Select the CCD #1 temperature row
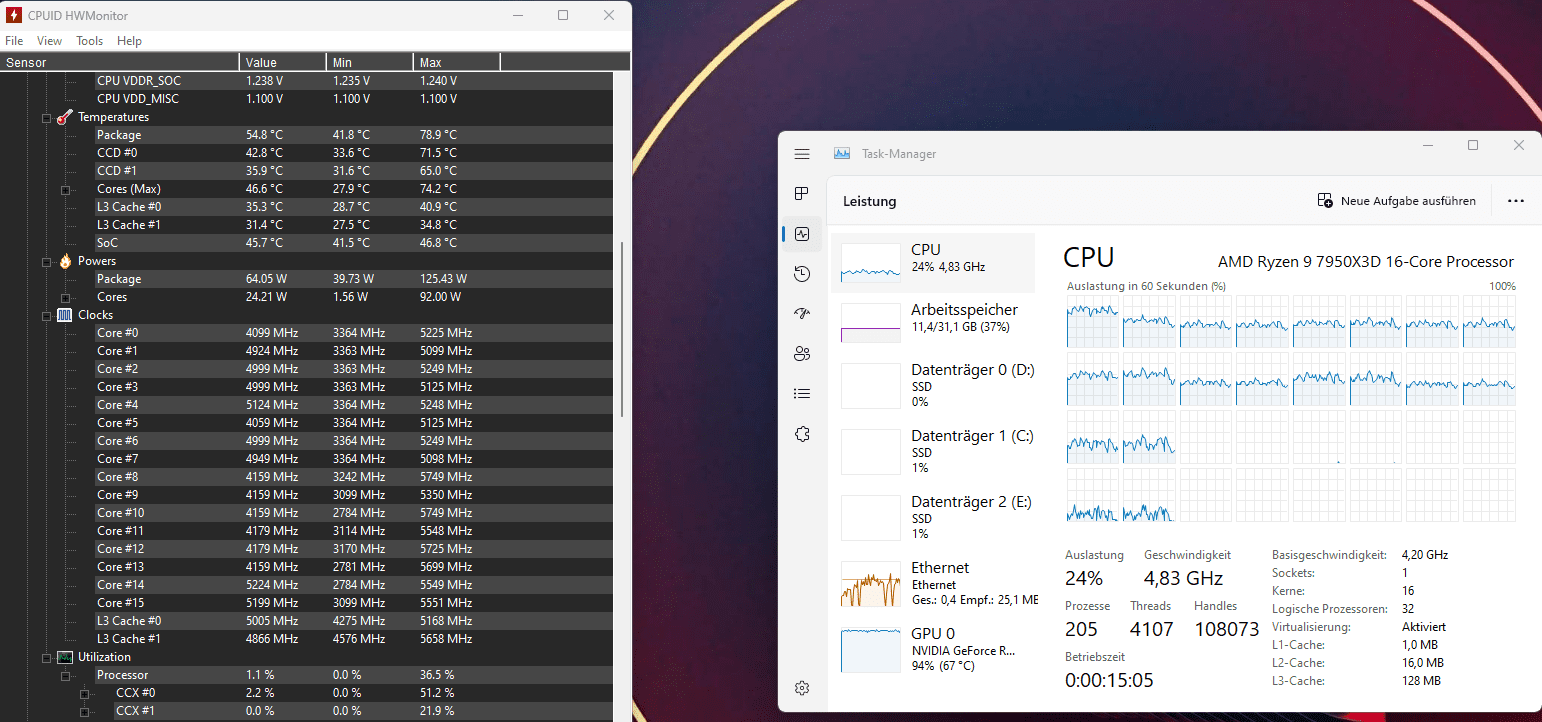1542x722 pixels. click(x=354, y=171)
